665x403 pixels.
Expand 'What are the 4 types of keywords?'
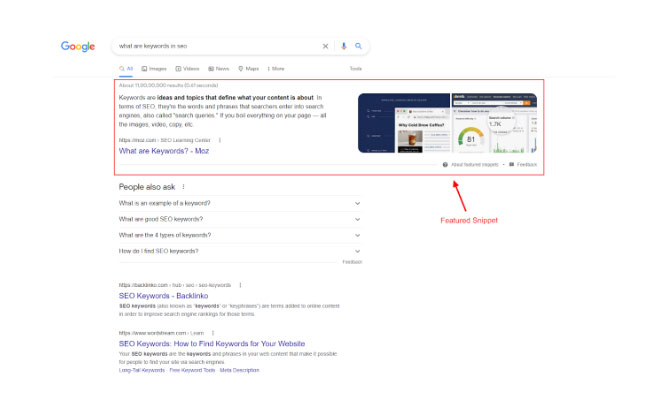point(240,235)
